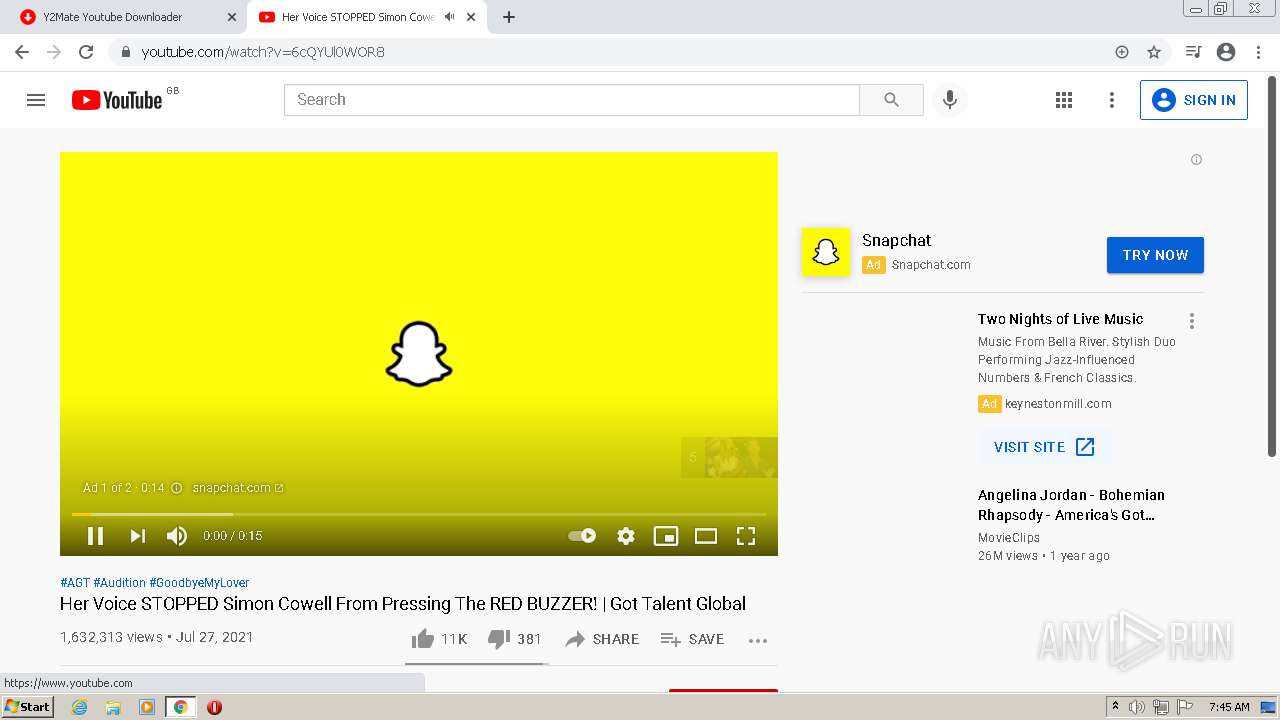Open Chrome taskbar button

(x=180, y=707)
